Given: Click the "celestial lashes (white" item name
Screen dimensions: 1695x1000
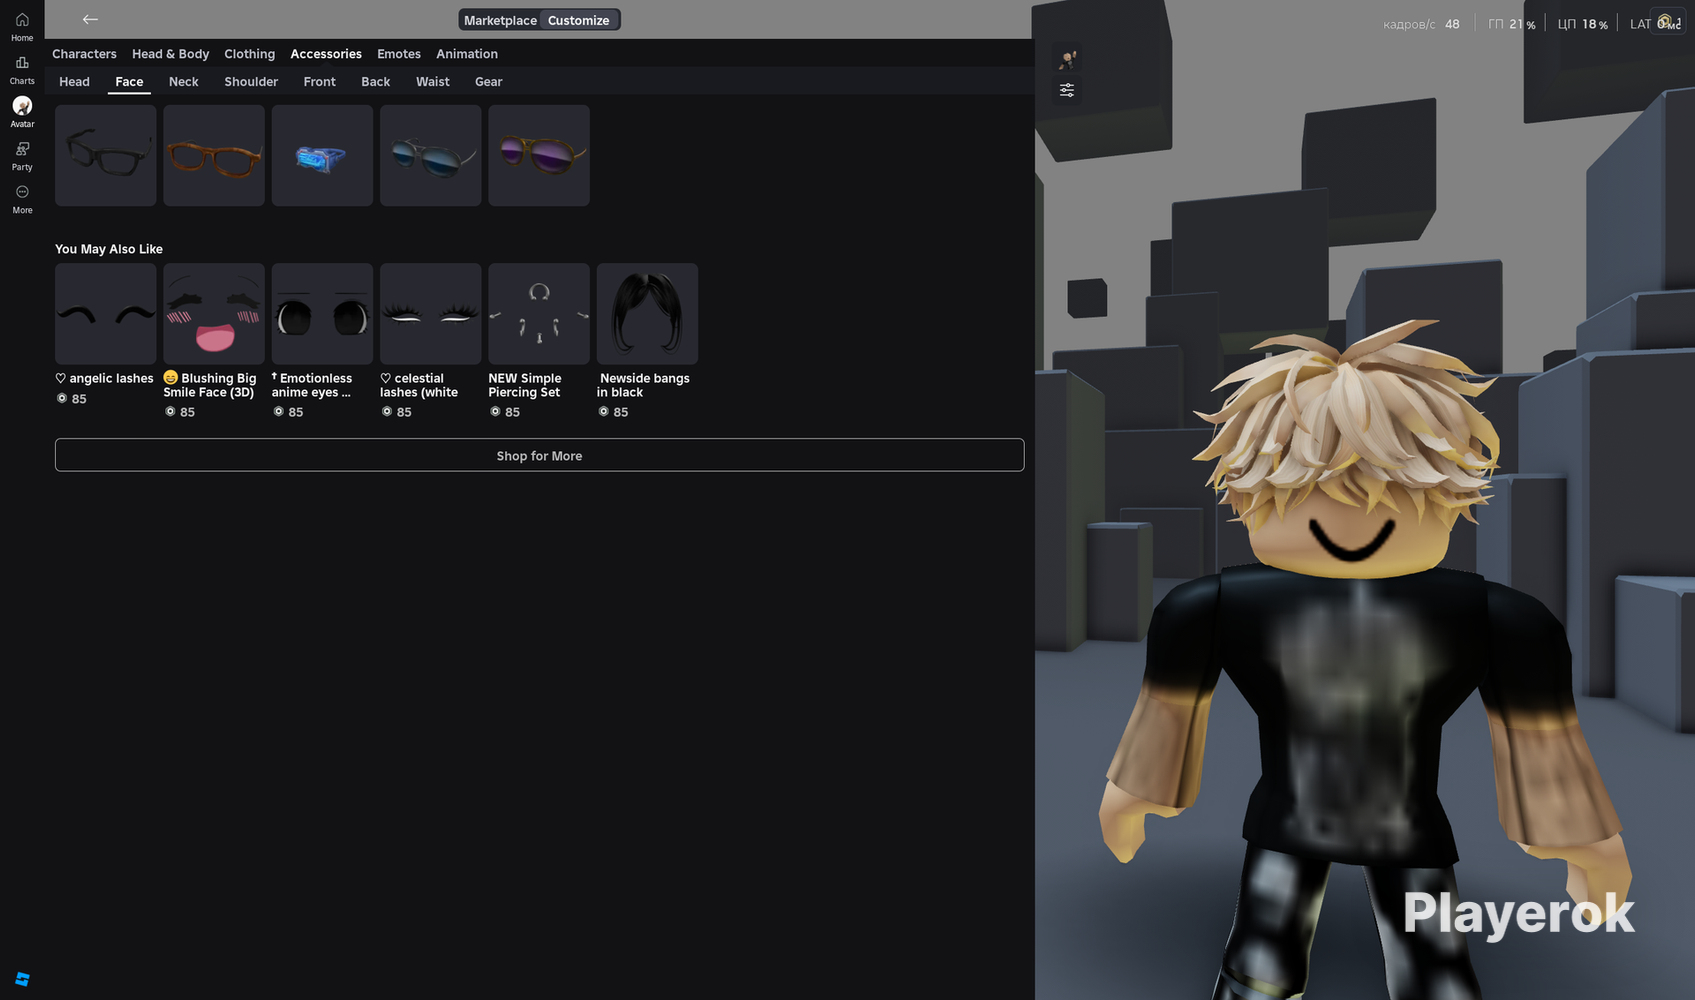Looking at the screenshot, I should (419, 385).
